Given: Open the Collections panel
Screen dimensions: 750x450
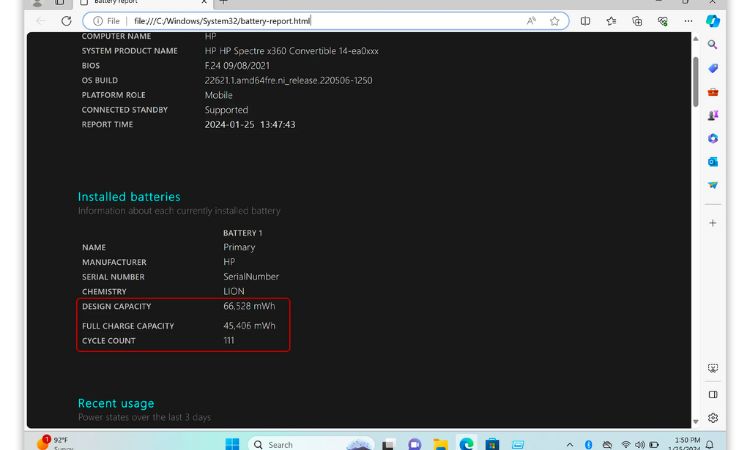Looking at the screenshot, I should coord(637,21).
